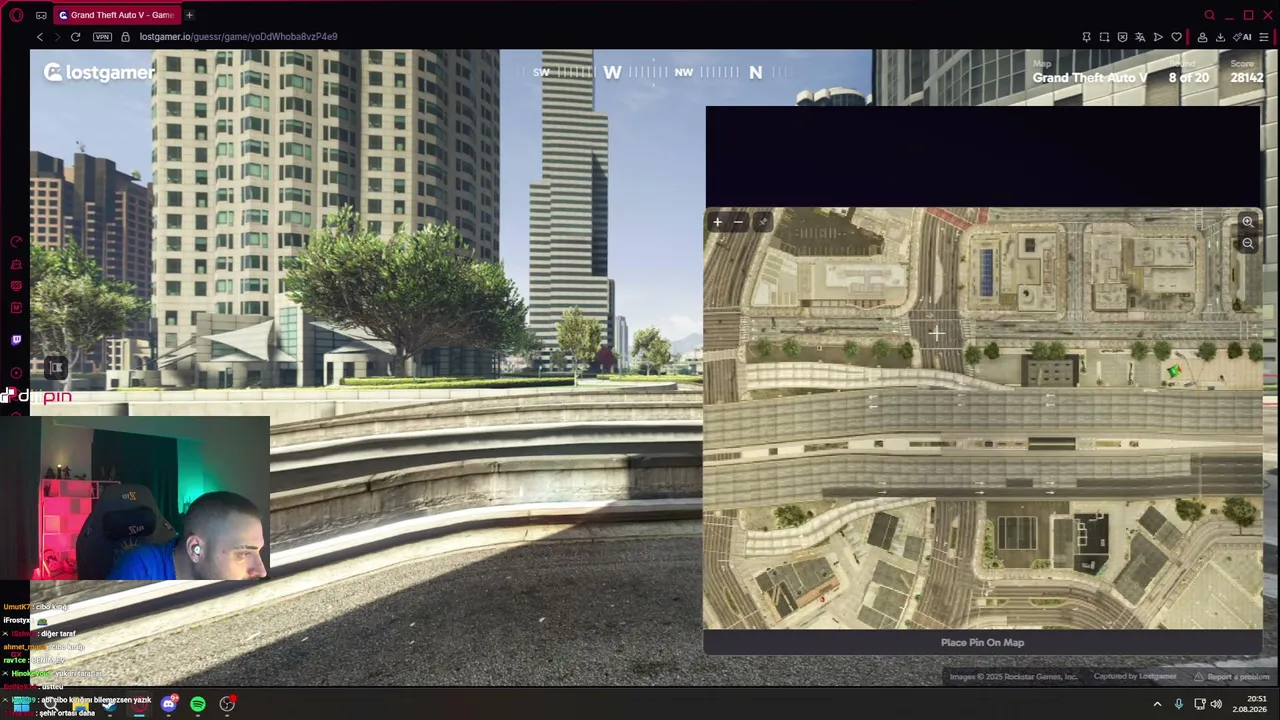Open the send/flow arrow icon in toolbar
The height and width of the screenshot is (720, 1280).
1158,37
